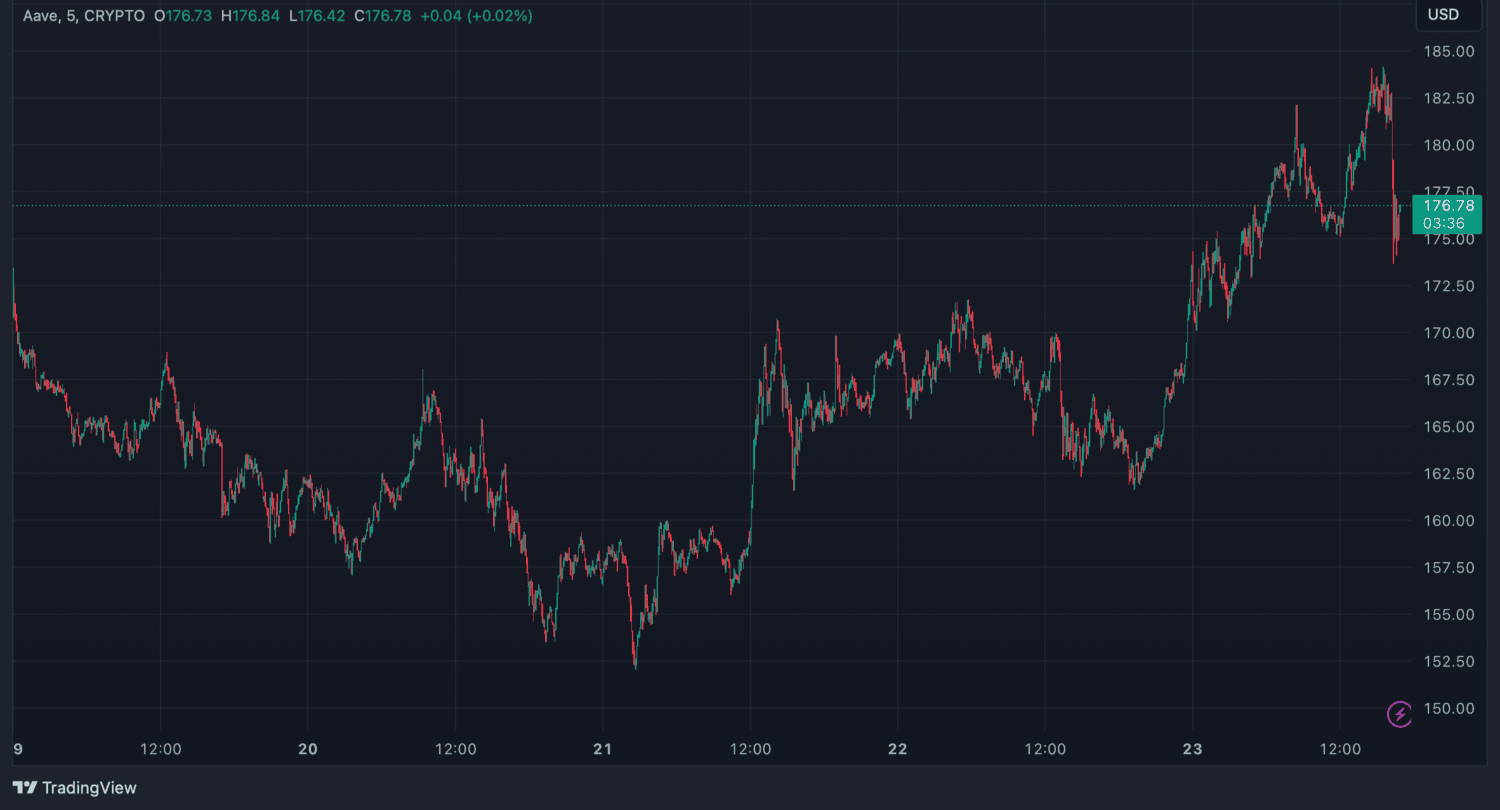Click date 22 on the time axis

point(898,749)
